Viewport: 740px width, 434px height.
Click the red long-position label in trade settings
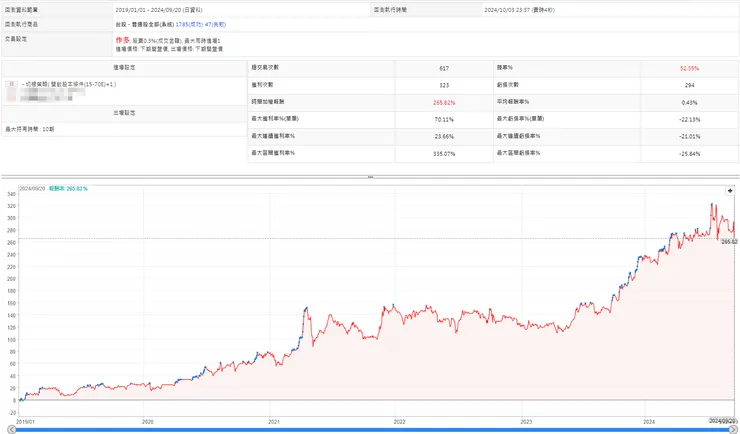tap(122, 41)
